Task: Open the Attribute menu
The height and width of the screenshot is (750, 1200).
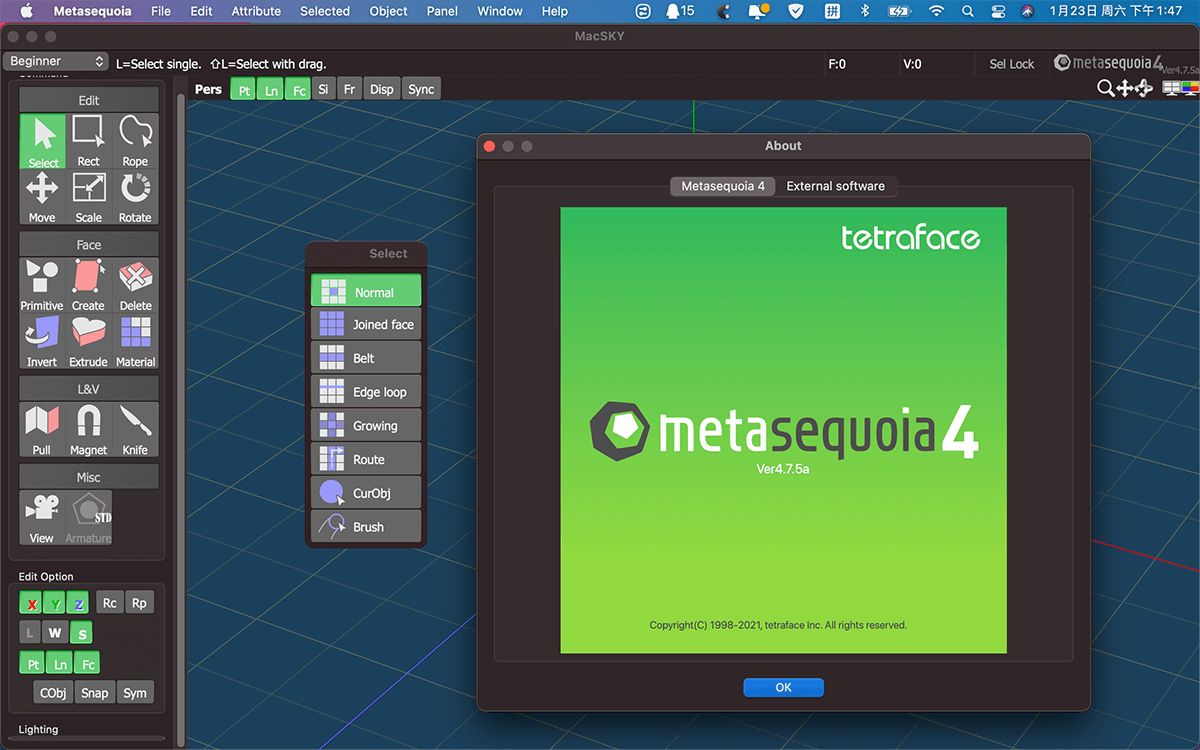Action: click(256, 11)
